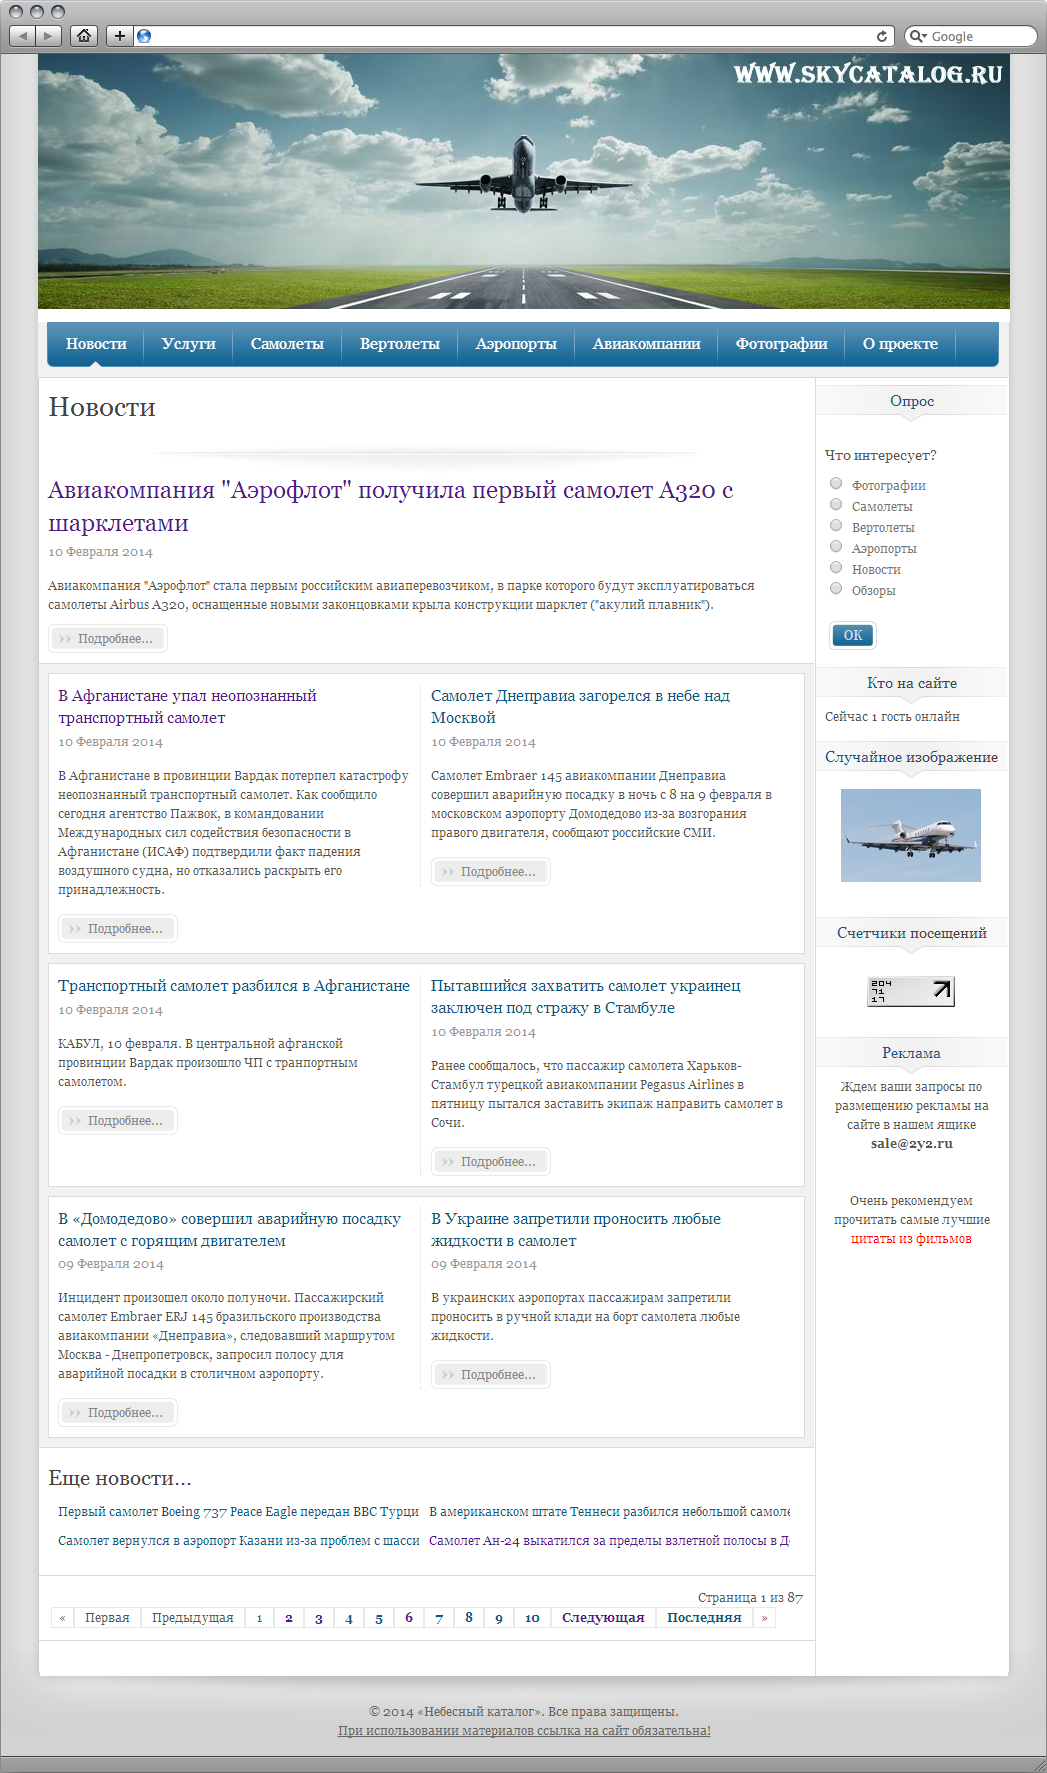Select the Аэропорты poll option
Image resolution: width=1047 pixels, height=1773 pixels.
pyautogui.click(x=836, y=547)
